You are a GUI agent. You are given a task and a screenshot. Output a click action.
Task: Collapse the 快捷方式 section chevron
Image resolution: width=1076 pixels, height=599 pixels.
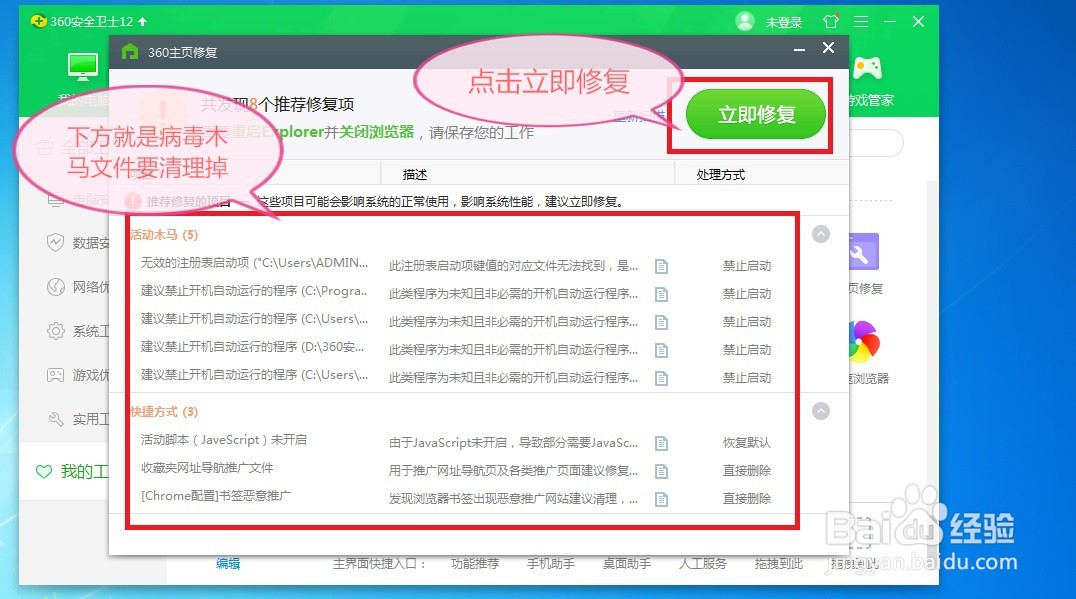click(x=821, y=409)
